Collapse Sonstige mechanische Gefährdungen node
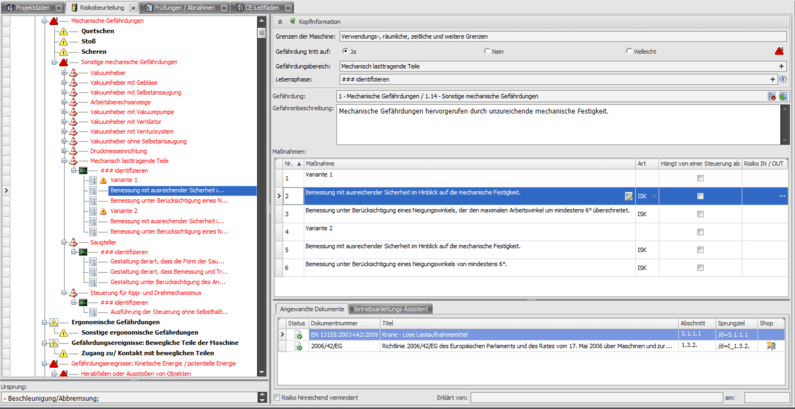The width and height of the screenshot is (795, 409). [53, 62]
